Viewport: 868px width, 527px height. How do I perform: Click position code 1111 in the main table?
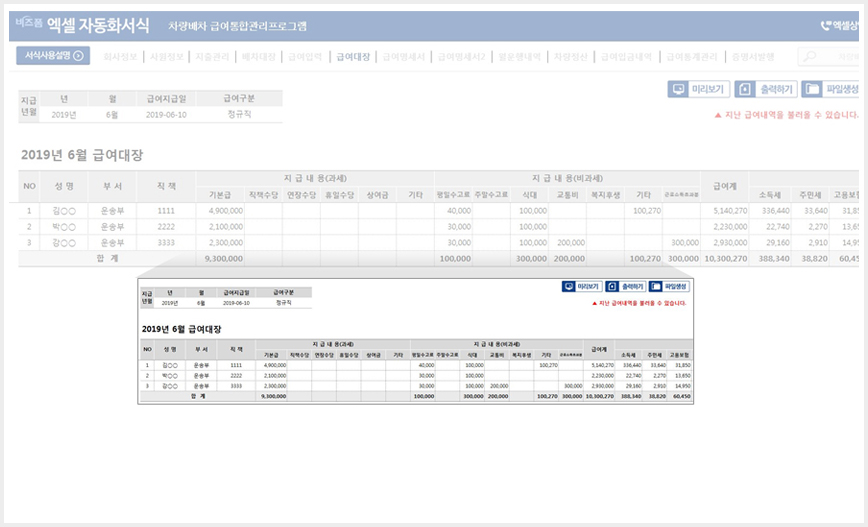(166, 211)
